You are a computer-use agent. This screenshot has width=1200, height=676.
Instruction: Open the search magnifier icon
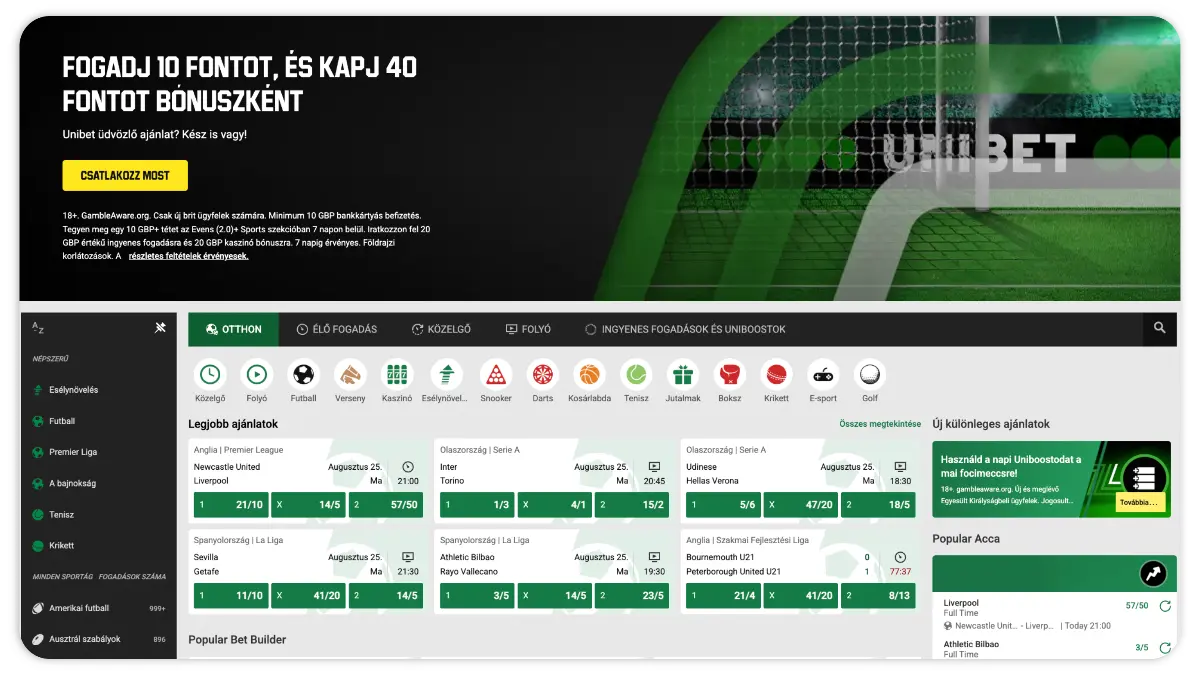(x=1159, y=328)
